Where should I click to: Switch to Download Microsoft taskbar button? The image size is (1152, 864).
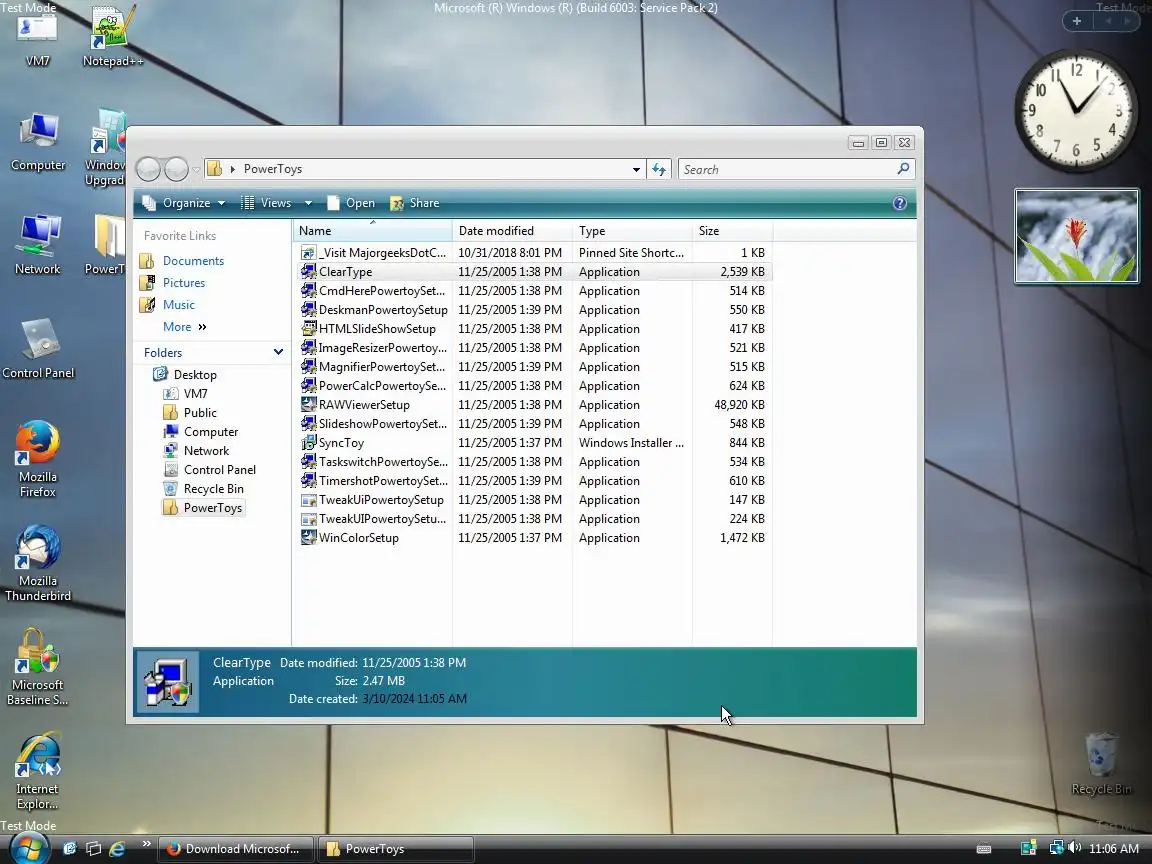pos(235,849)
